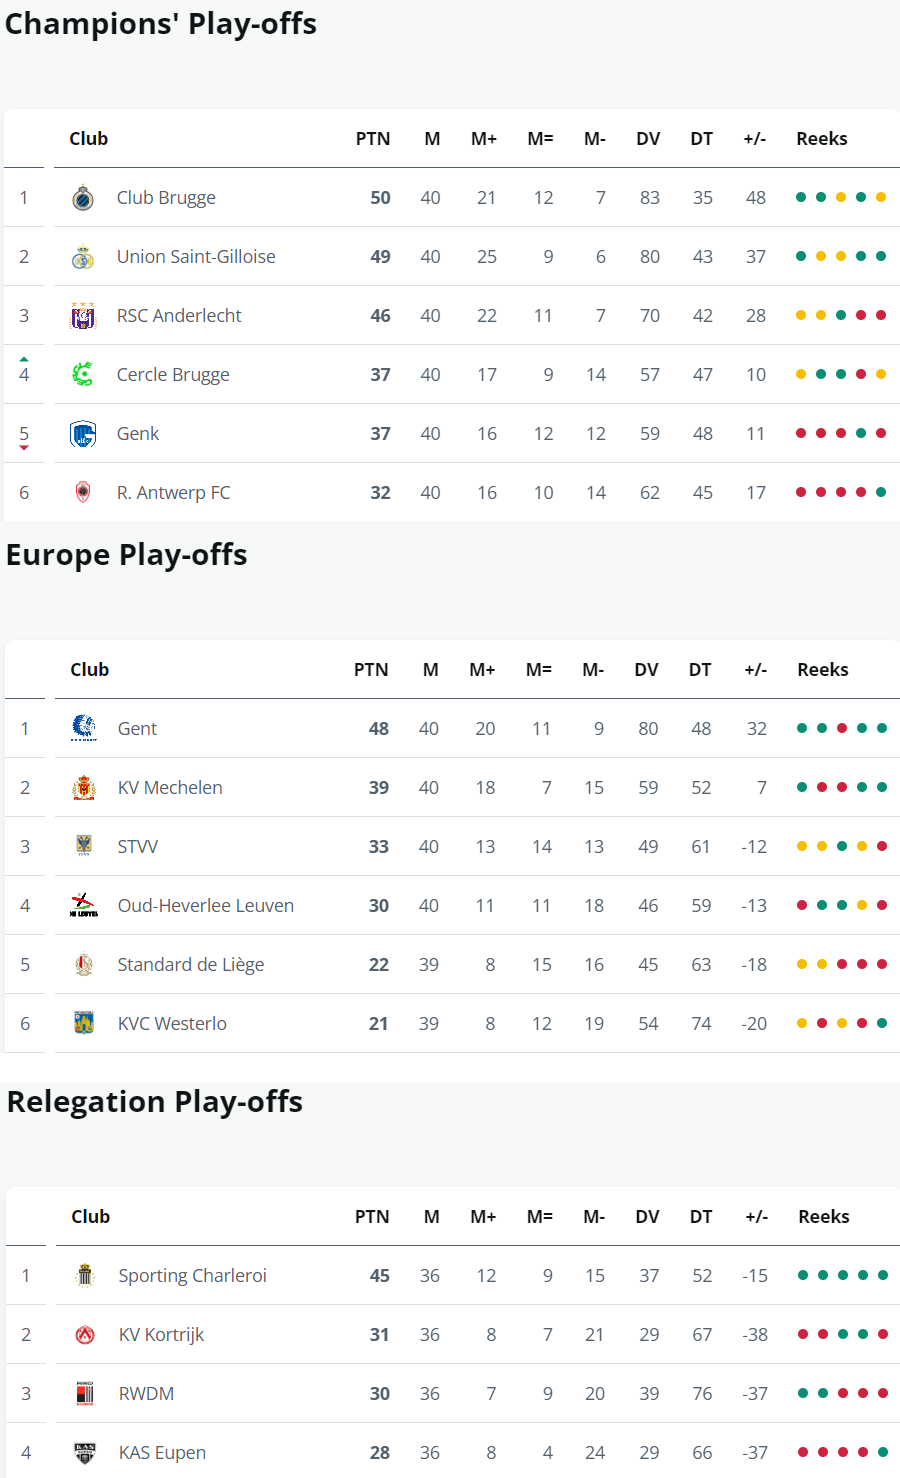Click the KV Mechelen crest icon
The image size is (900, 1478).
[x=84, y=788]
